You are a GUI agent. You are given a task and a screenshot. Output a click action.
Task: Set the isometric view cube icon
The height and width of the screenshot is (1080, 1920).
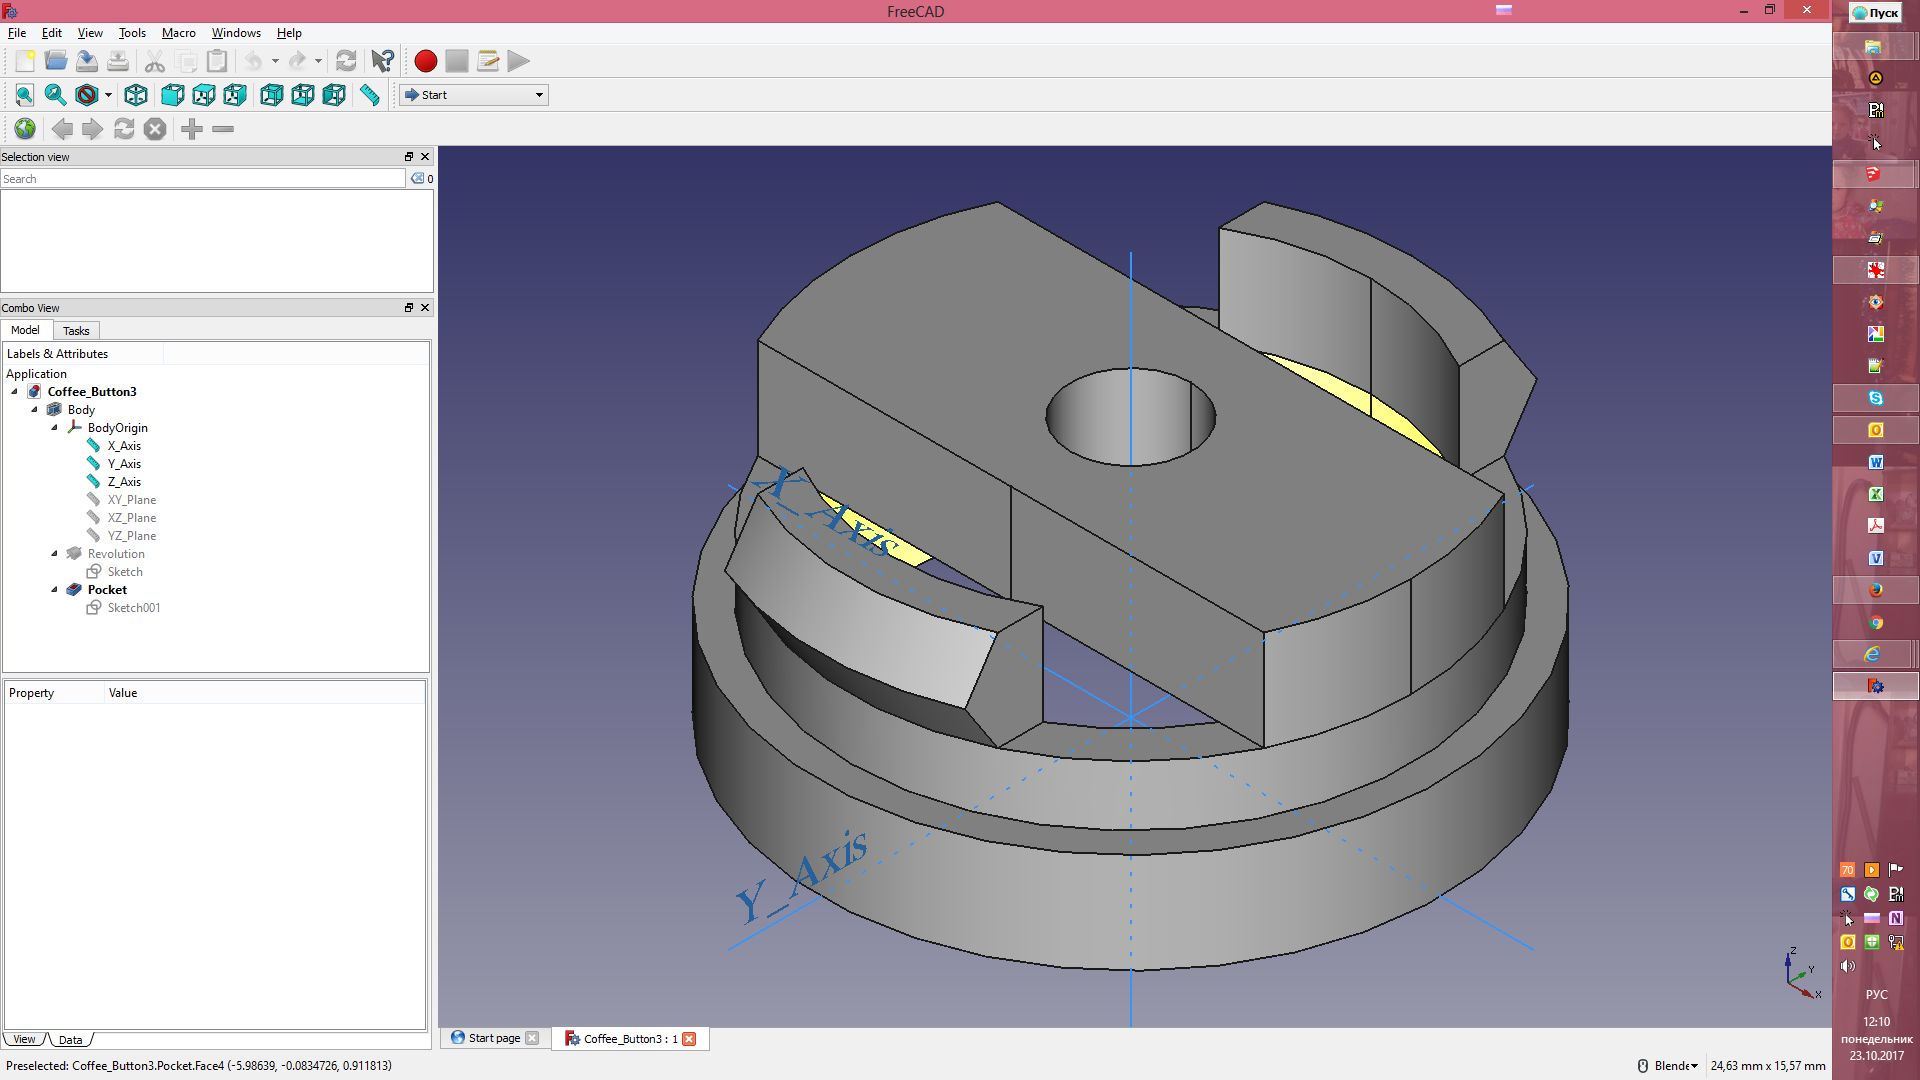point(136,95)
